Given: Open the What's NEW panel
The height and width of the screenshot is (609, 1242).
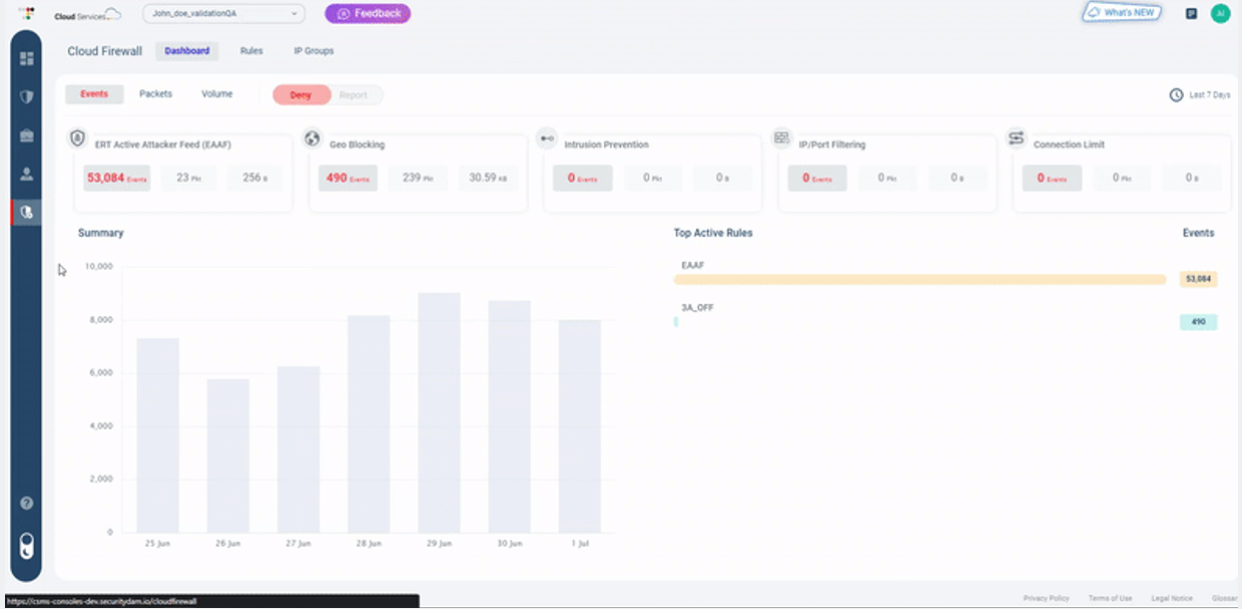Looking at the screenshot, I should [x=1119, y=13].
